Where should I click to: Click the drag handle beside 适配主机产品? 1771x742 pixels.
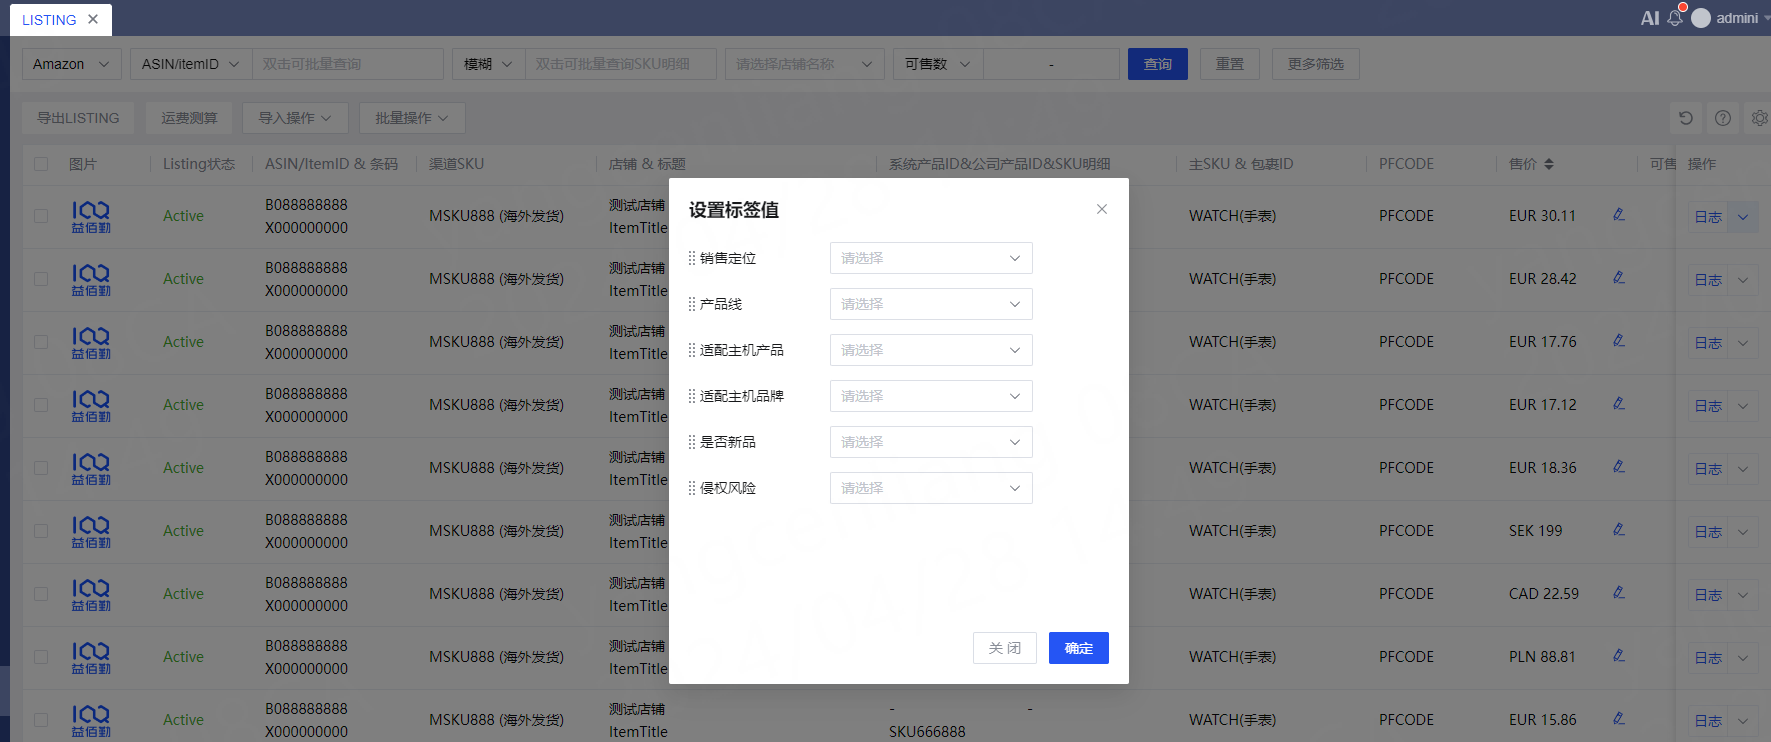[692, 350]
